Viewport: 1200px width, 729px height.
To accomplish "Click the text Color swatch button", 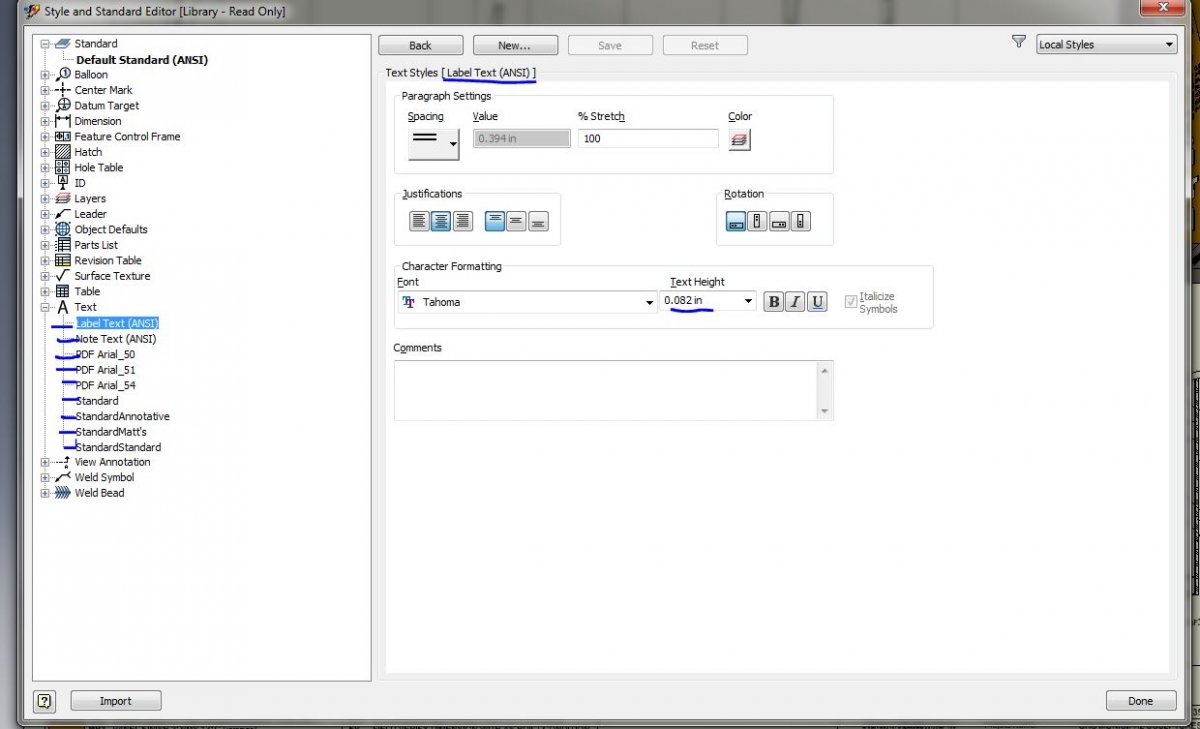I will [739, 140].
